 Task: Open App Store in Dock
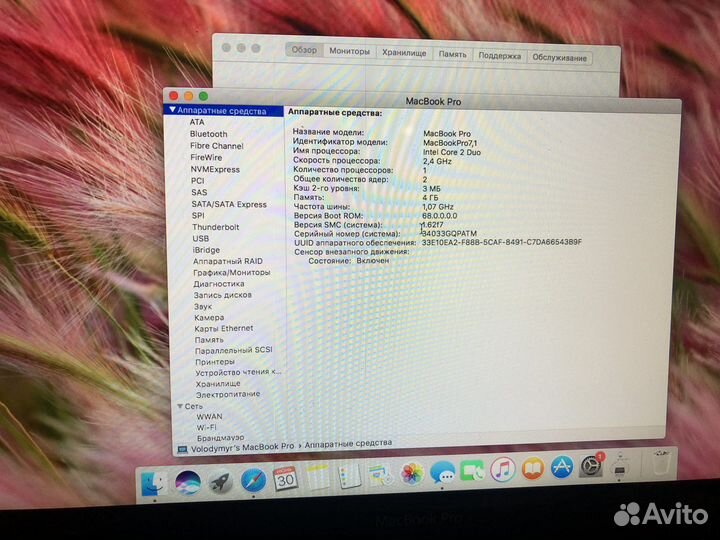[562, 467]
